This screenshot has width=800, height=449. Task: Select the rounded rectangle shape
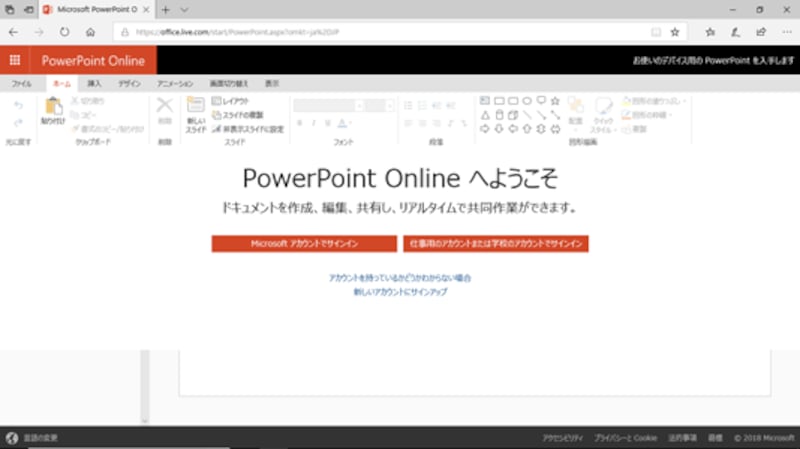click(x=513, y=101)
